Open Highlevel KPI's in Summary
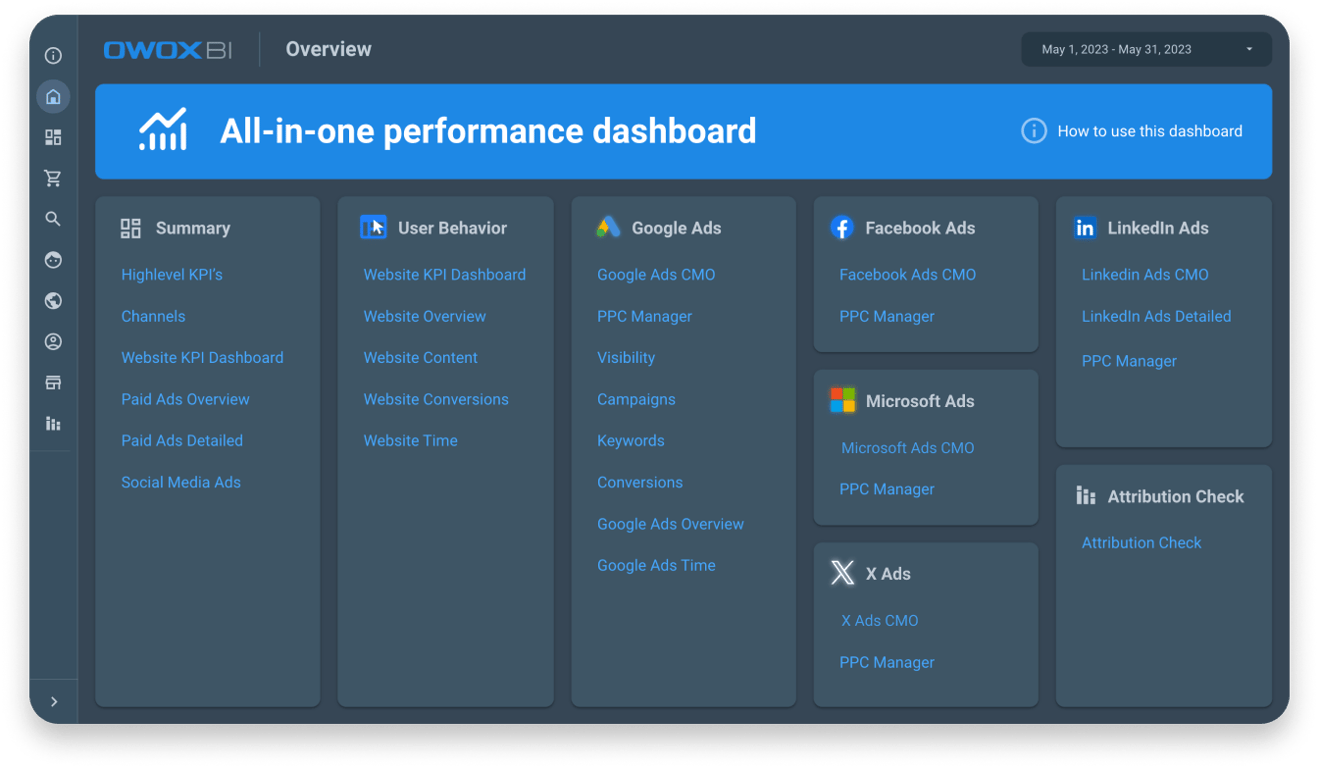This screenshot has height=768, width=1319. coord(172,275)
